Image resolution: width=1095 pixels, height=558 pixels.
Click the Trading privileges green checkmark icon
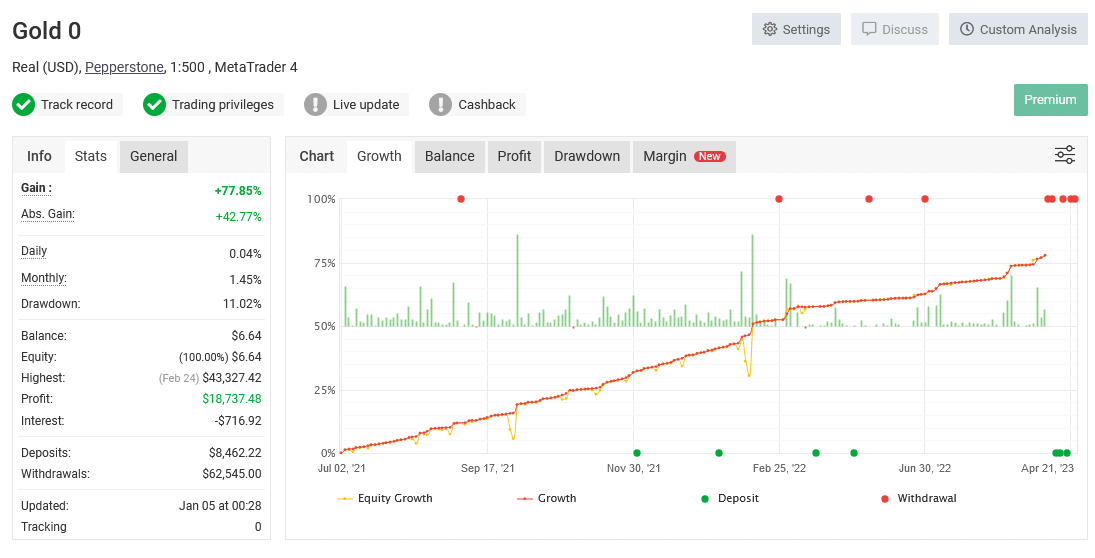click(154, 104)
